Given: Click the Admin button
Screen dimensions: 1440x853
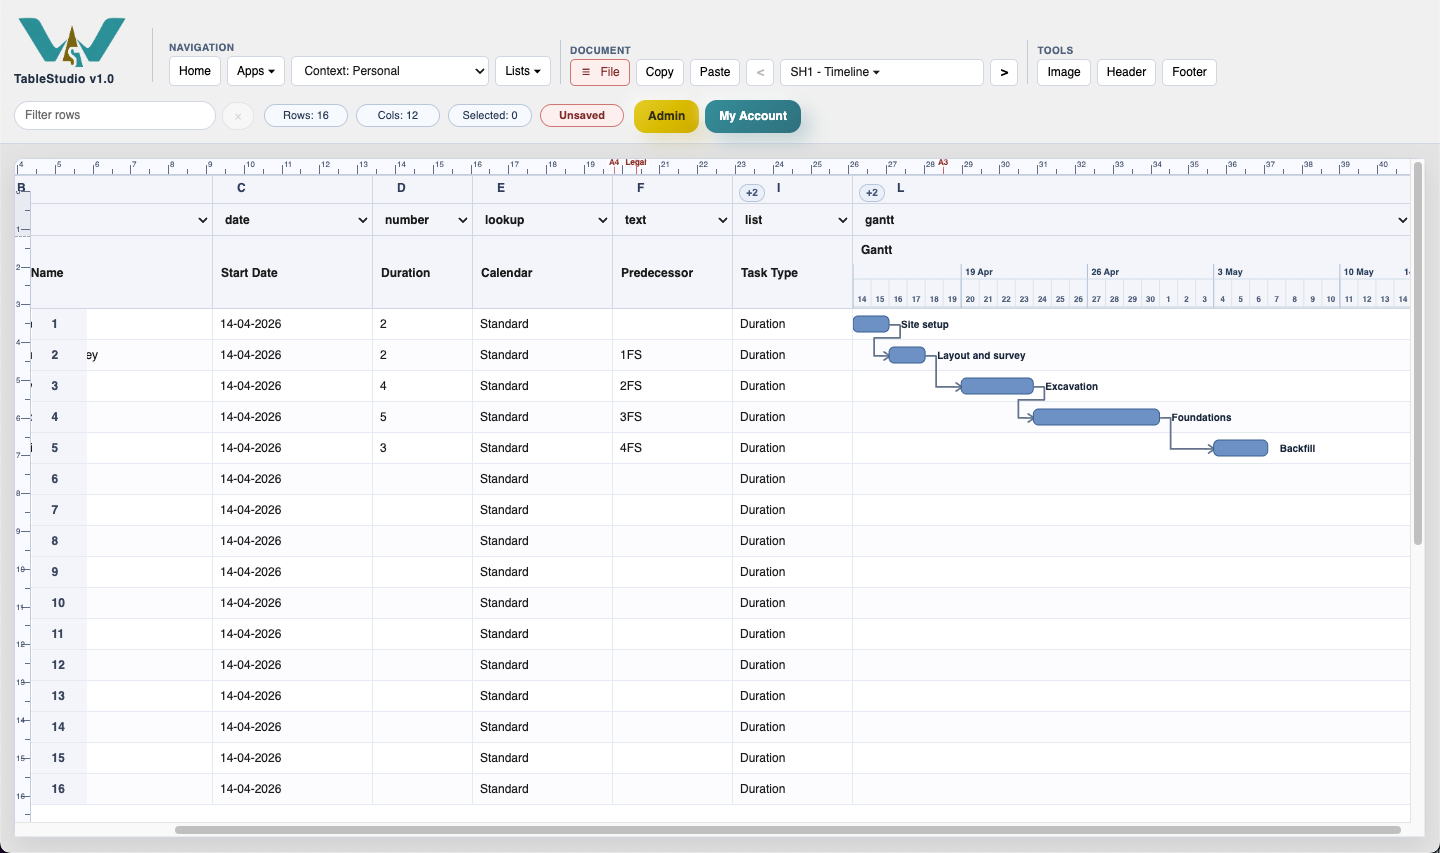Looking at the screenshot, I should click(666, 116).
